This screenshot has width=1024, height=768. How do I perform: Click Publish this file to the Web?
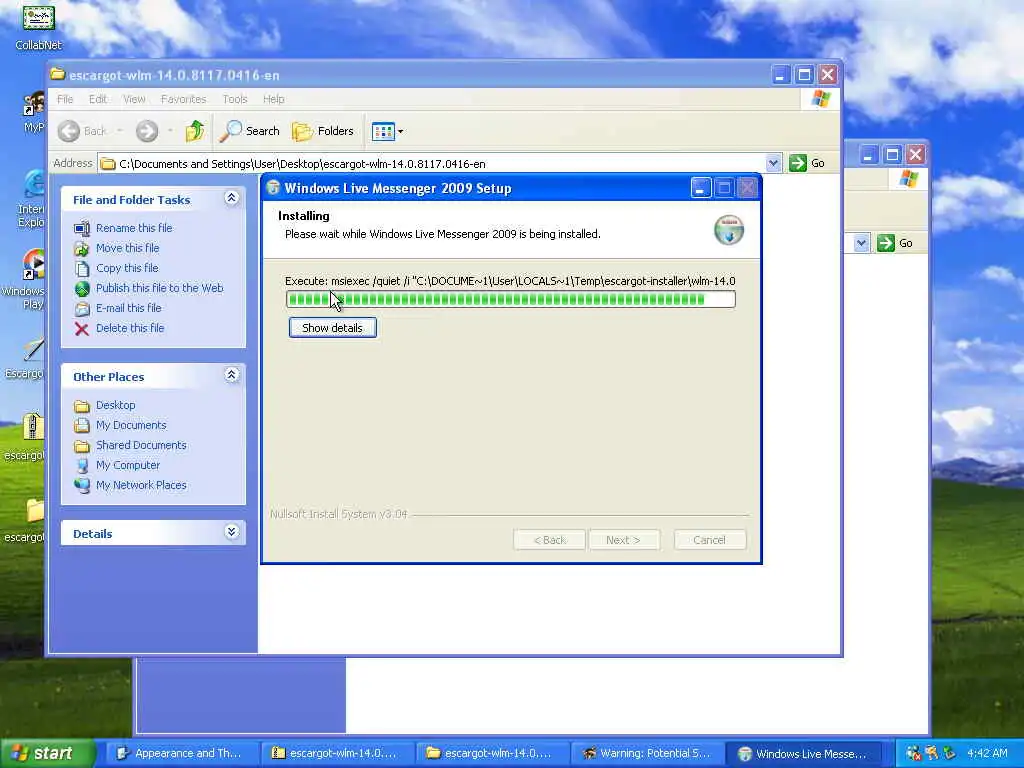159,288
